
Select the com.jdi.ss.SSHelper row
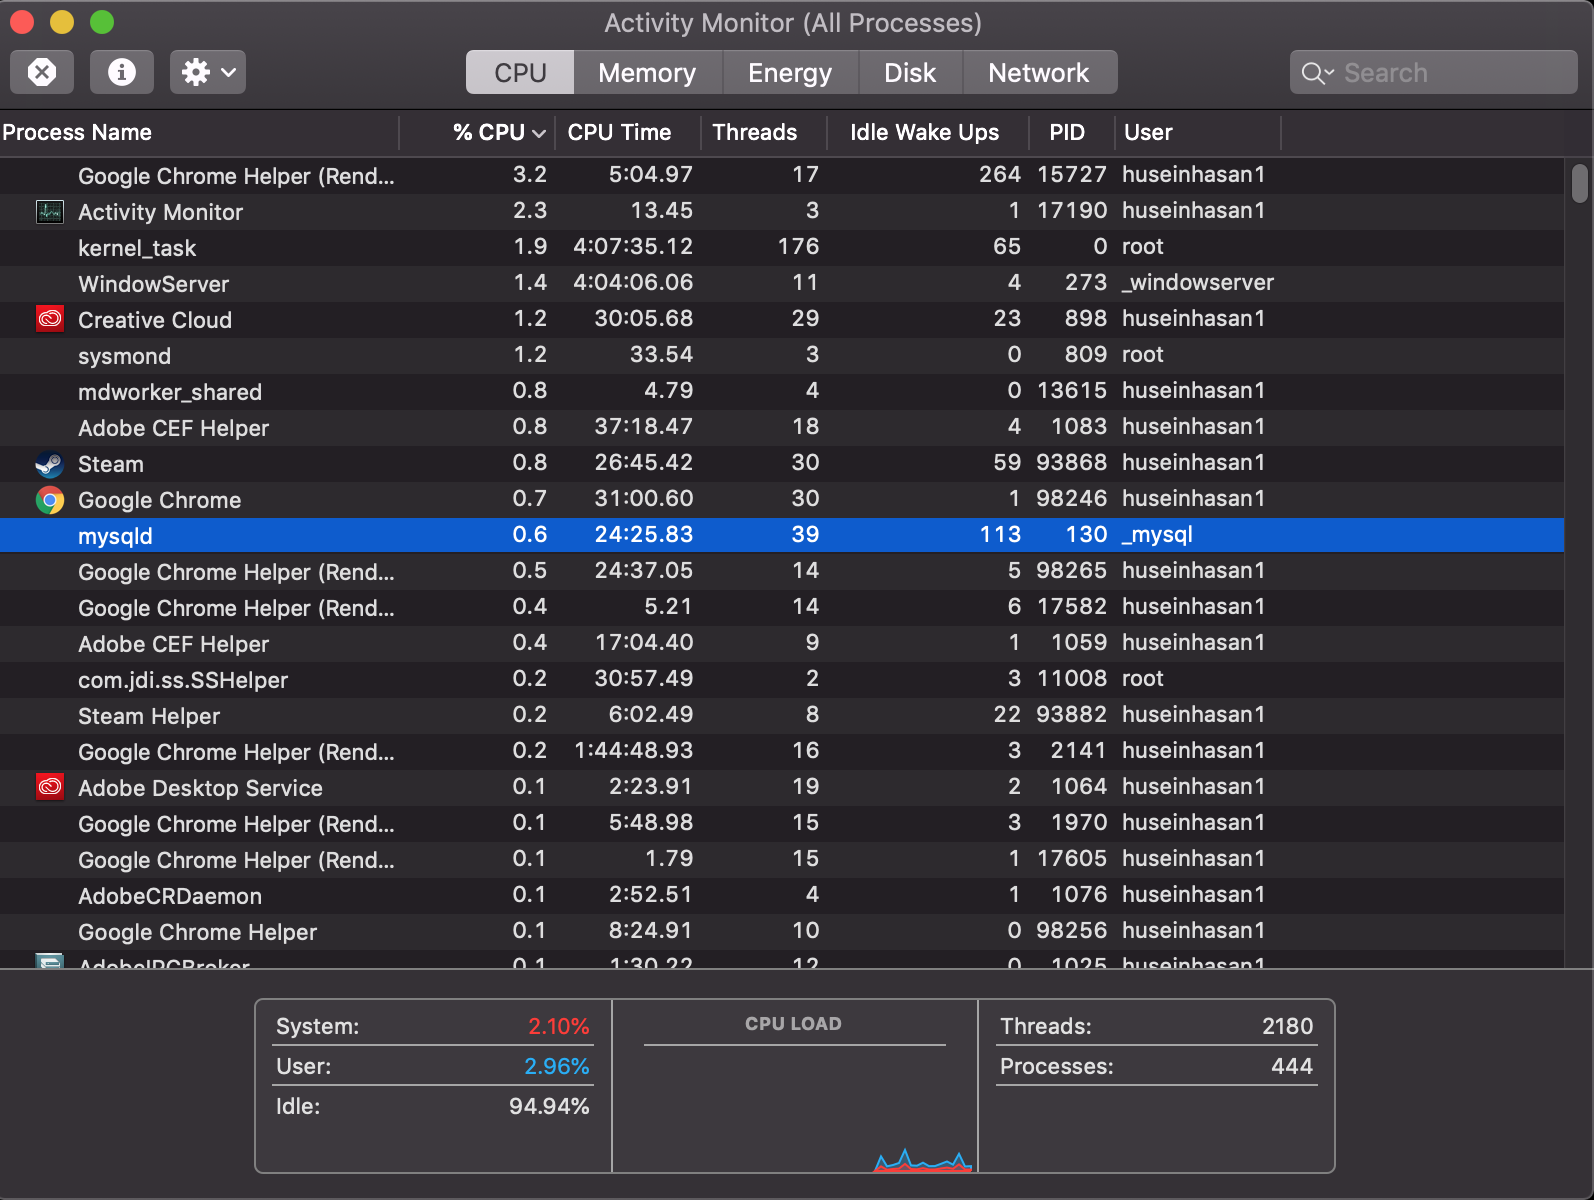click(782, 680)
